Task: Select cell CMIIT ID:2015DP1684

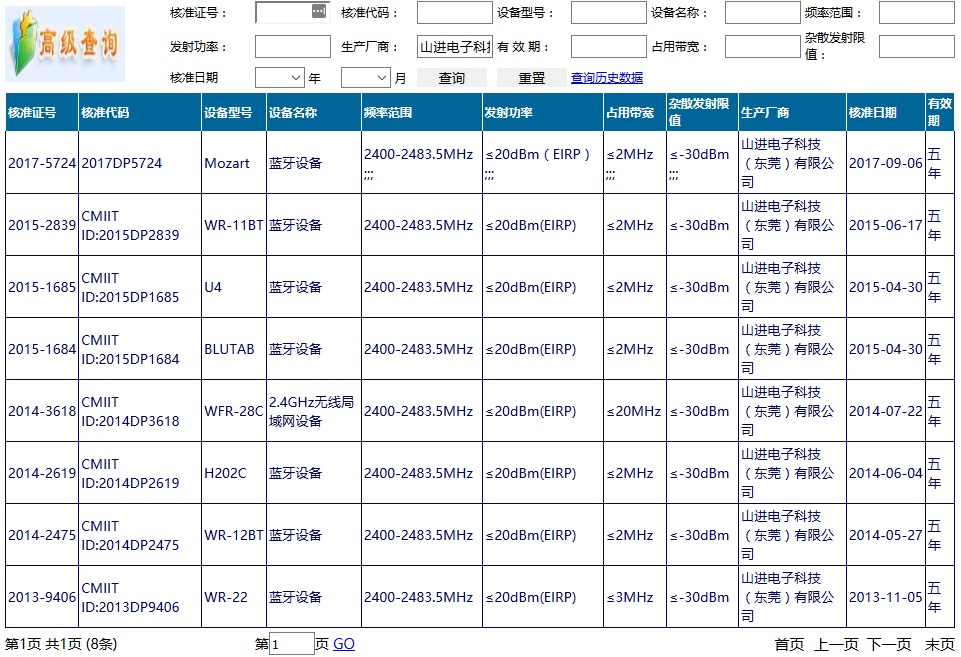Action: [140, 349]
